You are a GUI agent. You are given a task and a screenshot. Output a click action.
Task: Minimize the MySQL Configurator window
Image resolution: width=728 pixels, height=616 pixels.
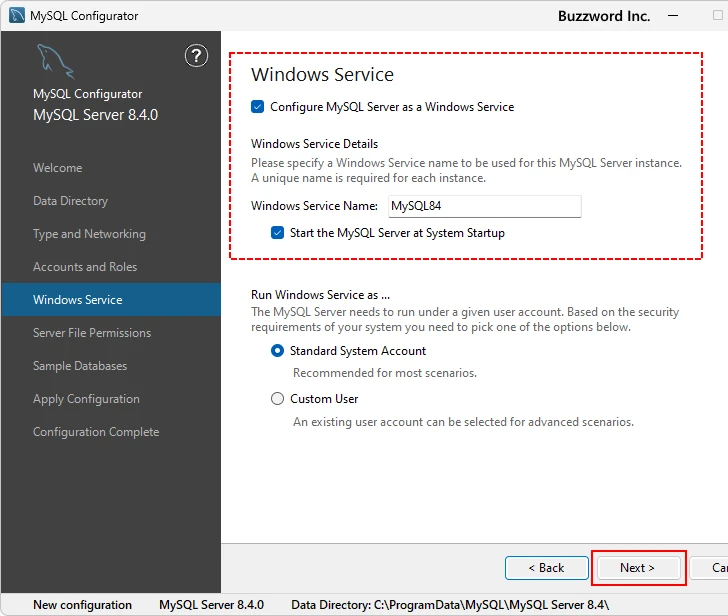click(x=673, y=15)
